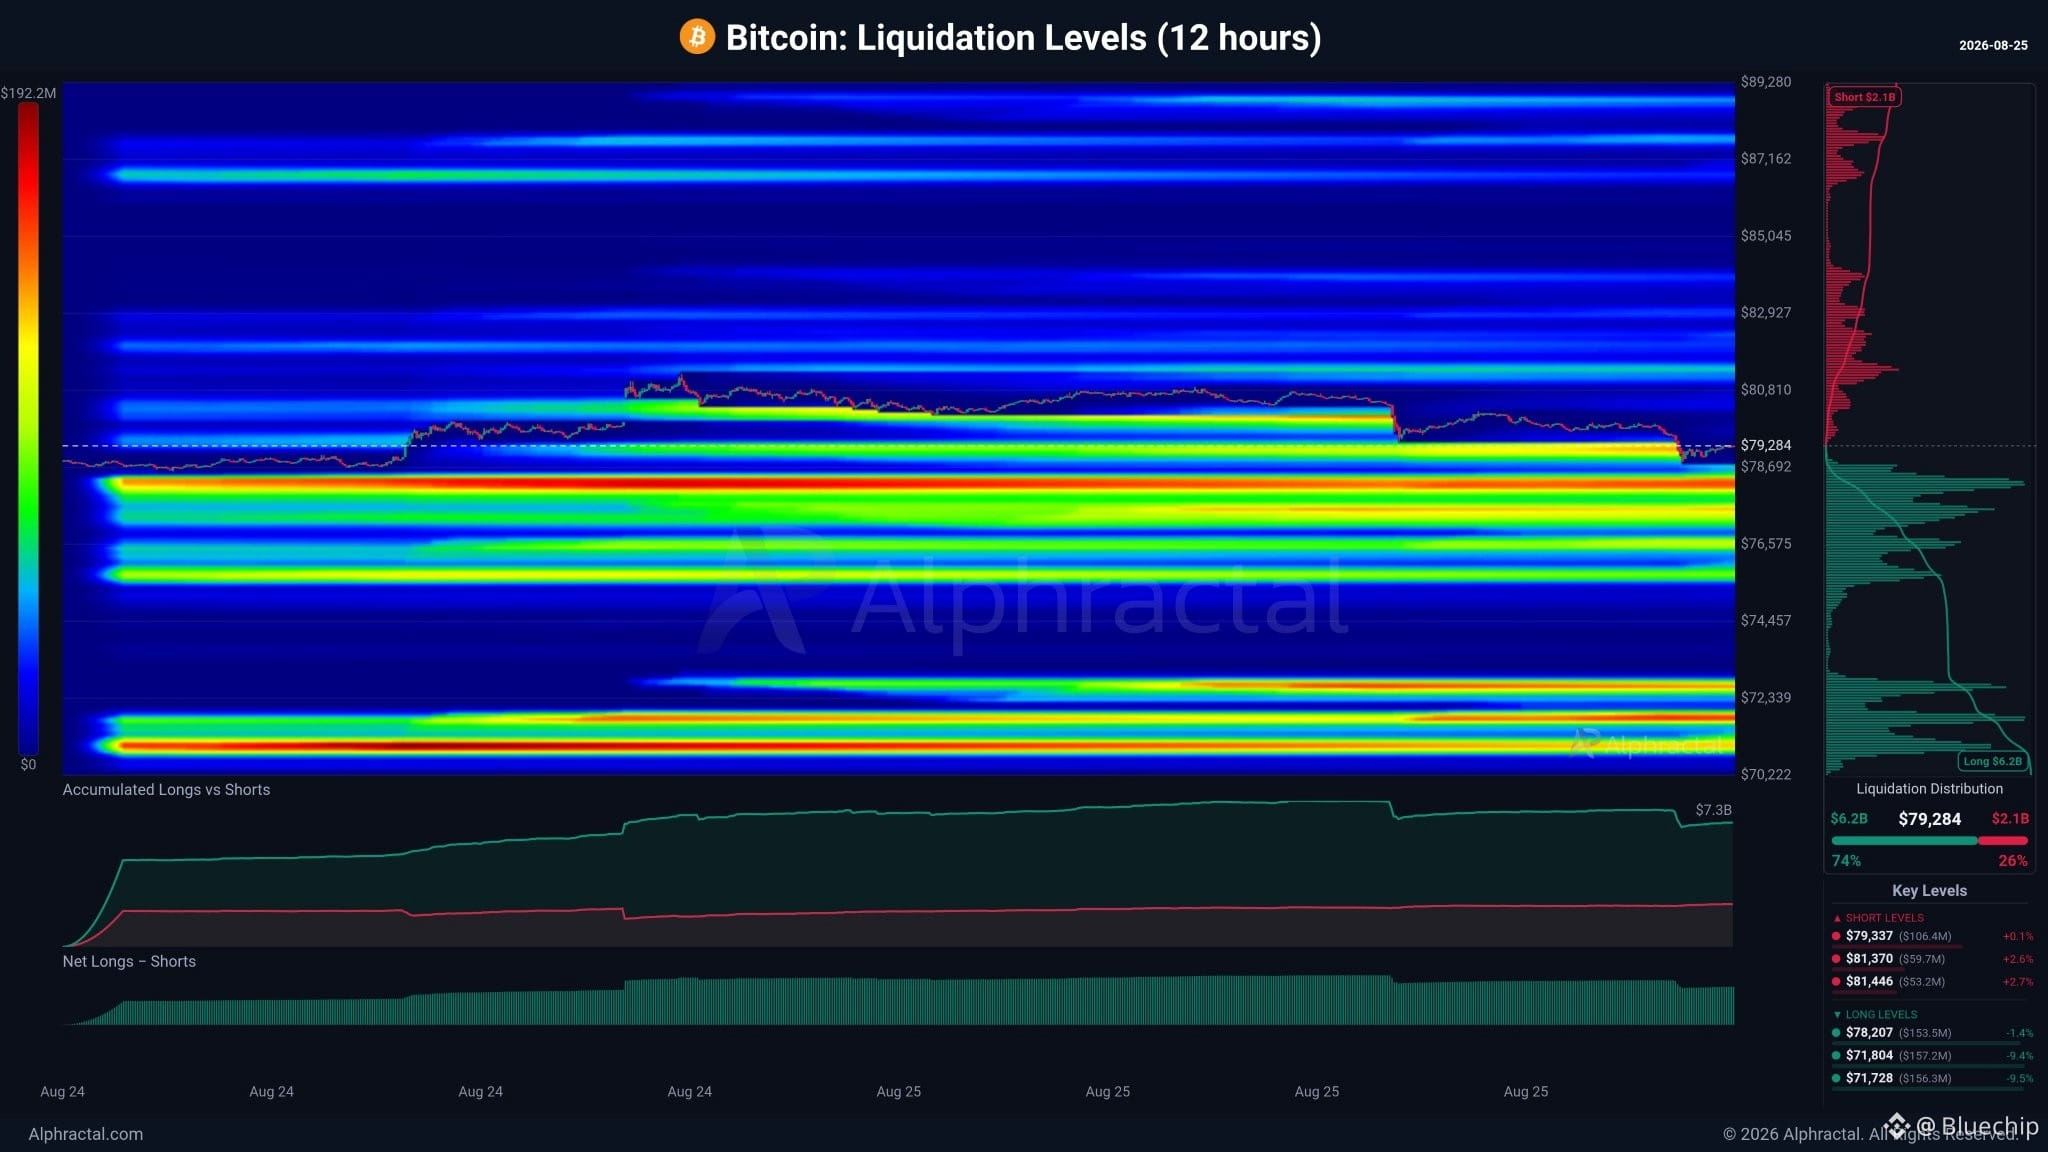The image size is (2048, 1152).
Task: Click the -1.4% distance value
Action: 2019,1033
